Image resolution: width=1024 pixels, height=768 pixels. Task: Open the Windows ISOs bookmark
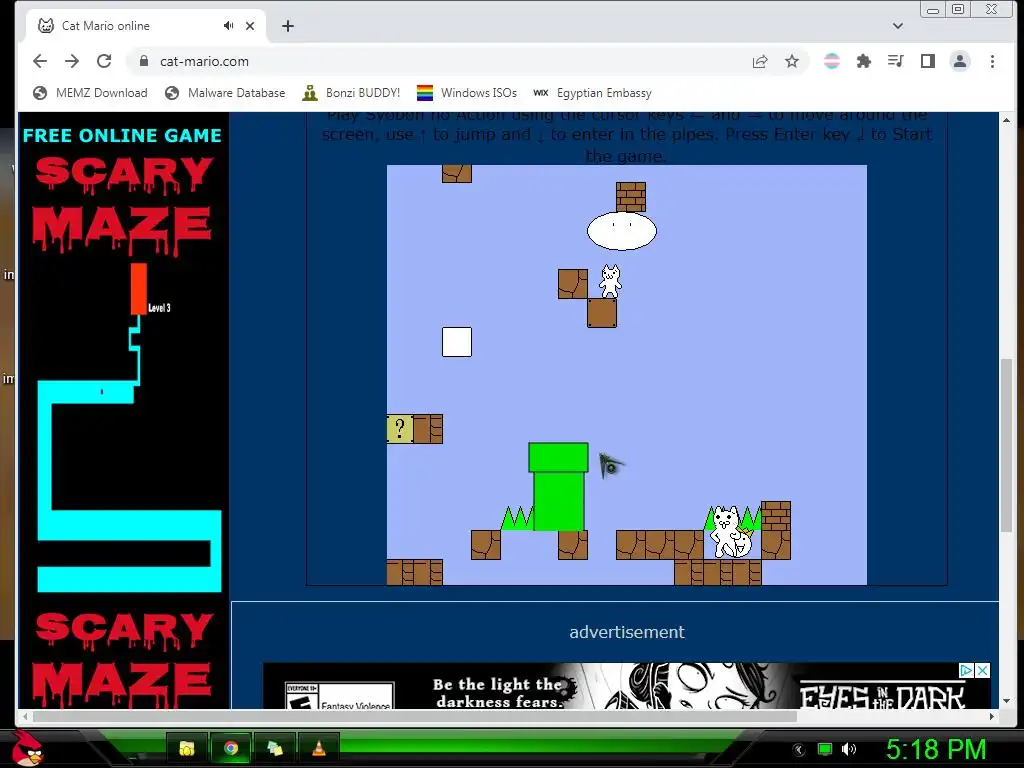pyautogui.click(x=466, y=93)
